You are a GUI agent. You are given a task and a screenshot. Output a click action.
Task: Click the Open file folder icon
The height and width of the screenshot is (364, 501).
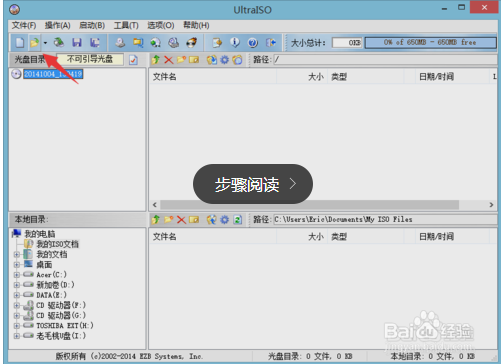click(34, 42)
